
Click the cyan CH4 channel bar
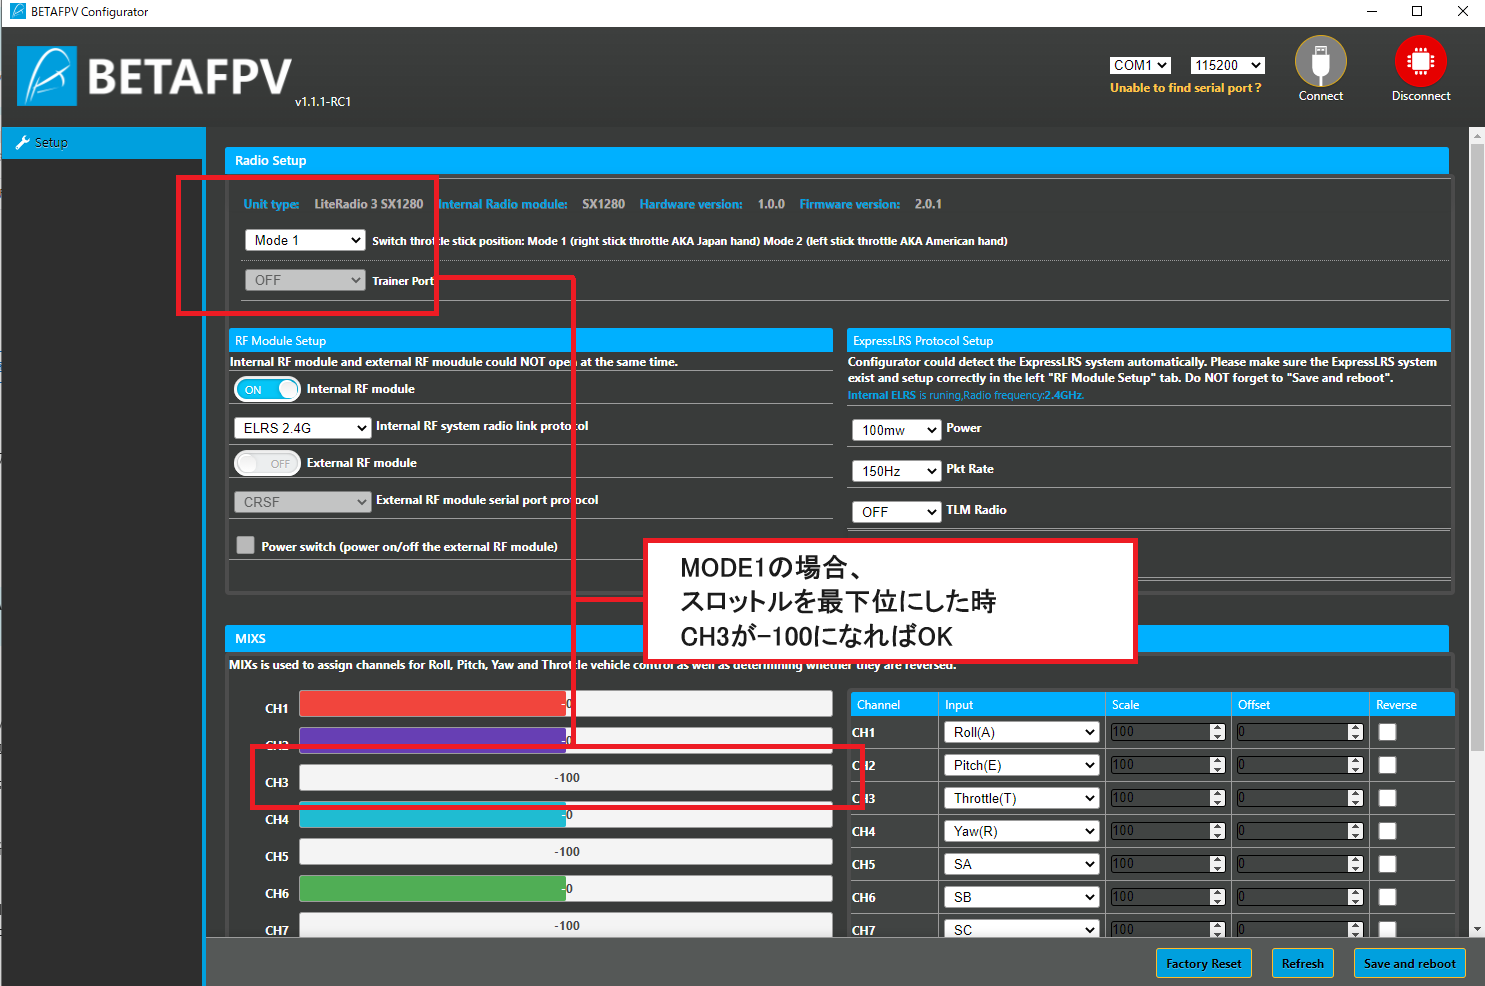coord(433,815)
